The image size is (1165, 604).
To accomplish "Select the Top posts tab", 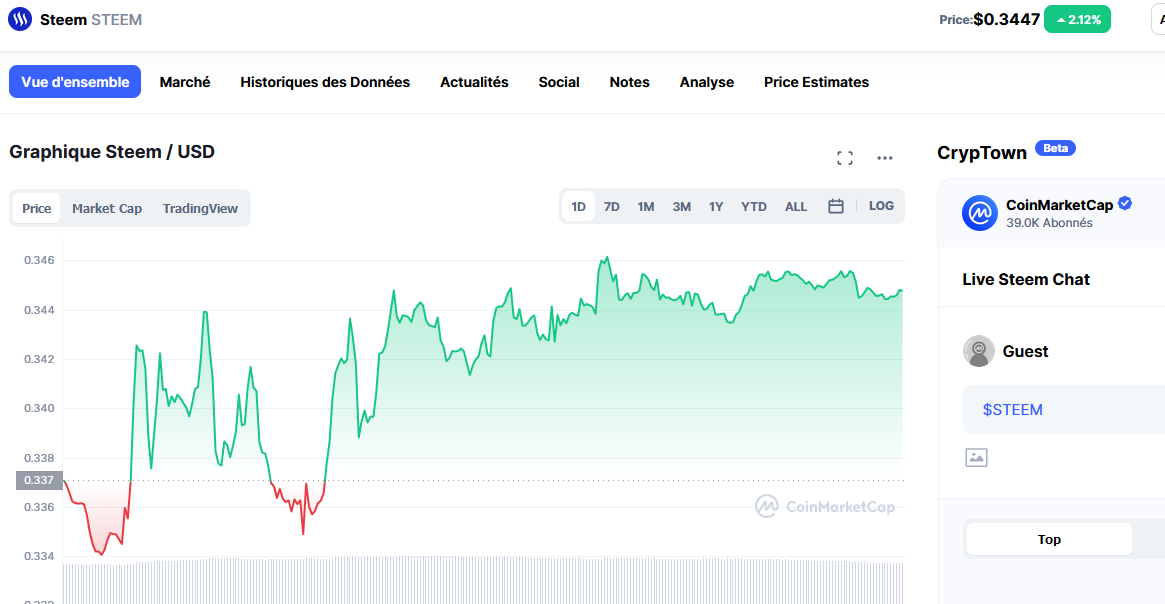I will [1049, 539].
